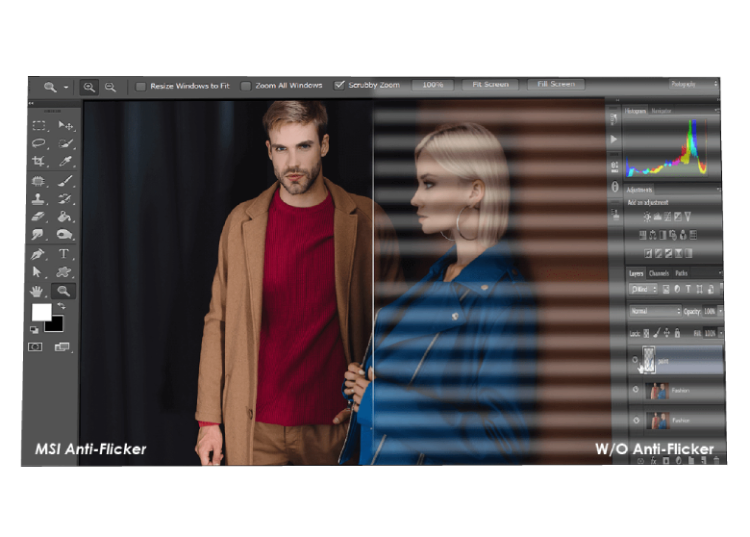750x537 pixels.
Task: Switch to the Channels tab
Action: [659, 274]
